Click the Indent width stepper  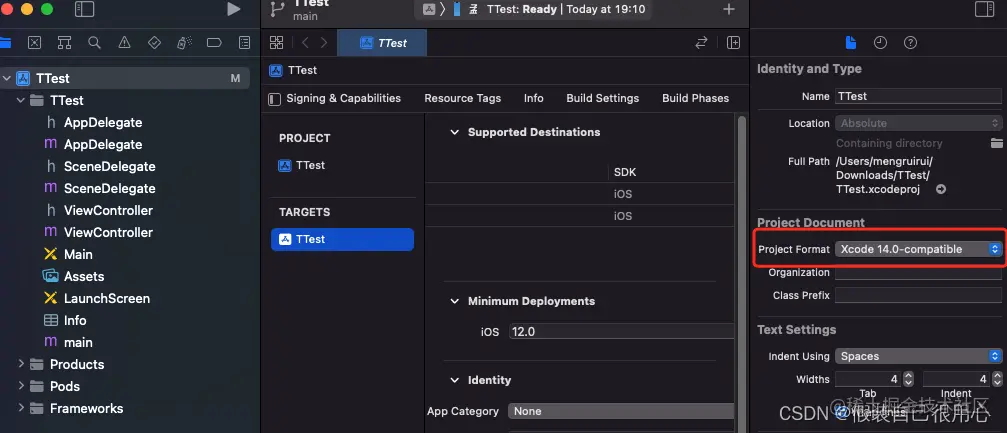click(997, 379)
